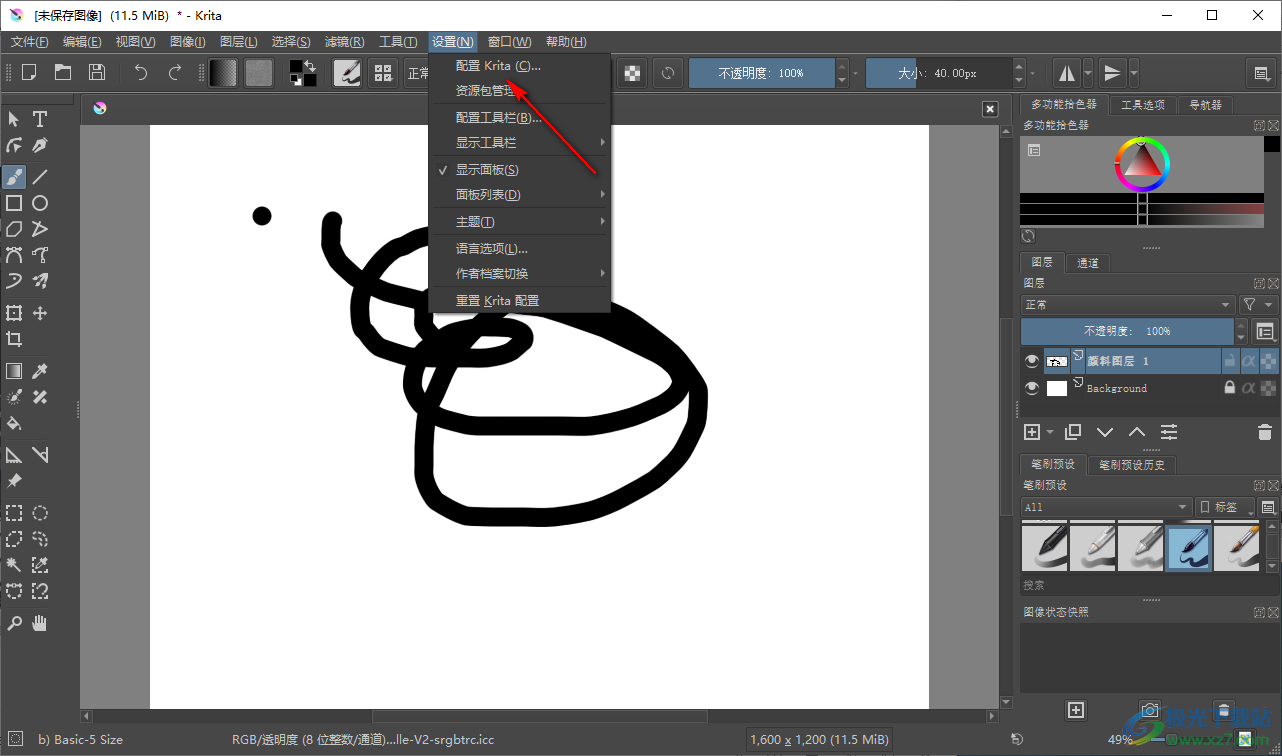Image resolution: width=1282 pixels, height=756 pixels.
Task: Adjust the brush 不透明度 100% slider
Action: pyautogui.click(x=762, y=73)
